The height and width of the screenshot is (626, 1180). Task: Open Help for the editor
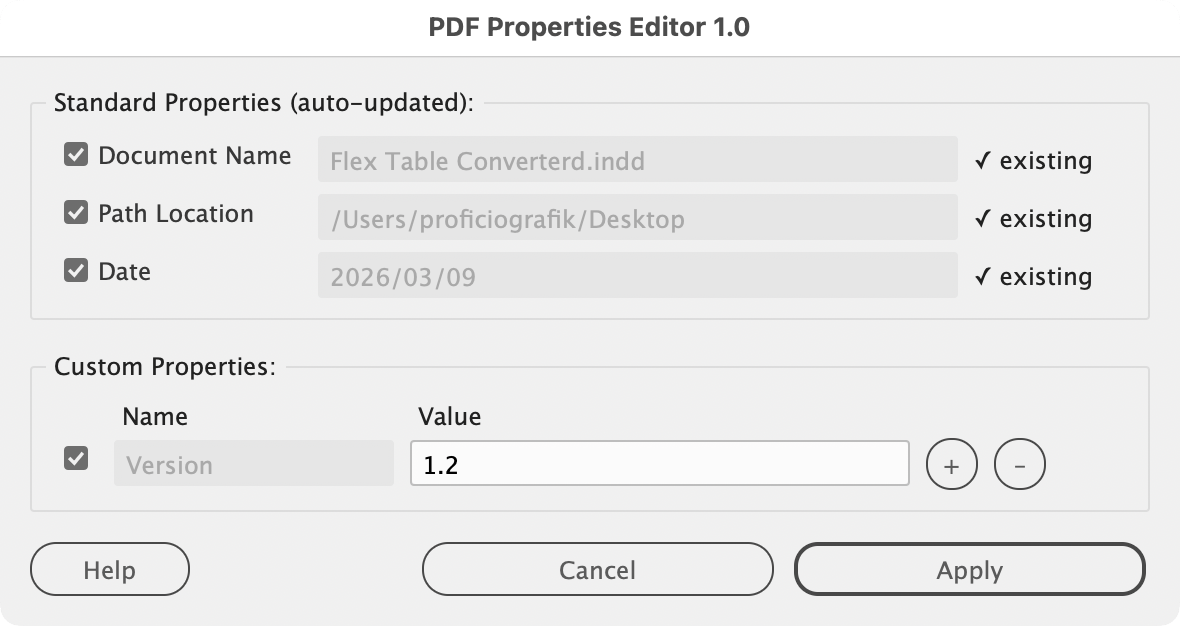110,570
